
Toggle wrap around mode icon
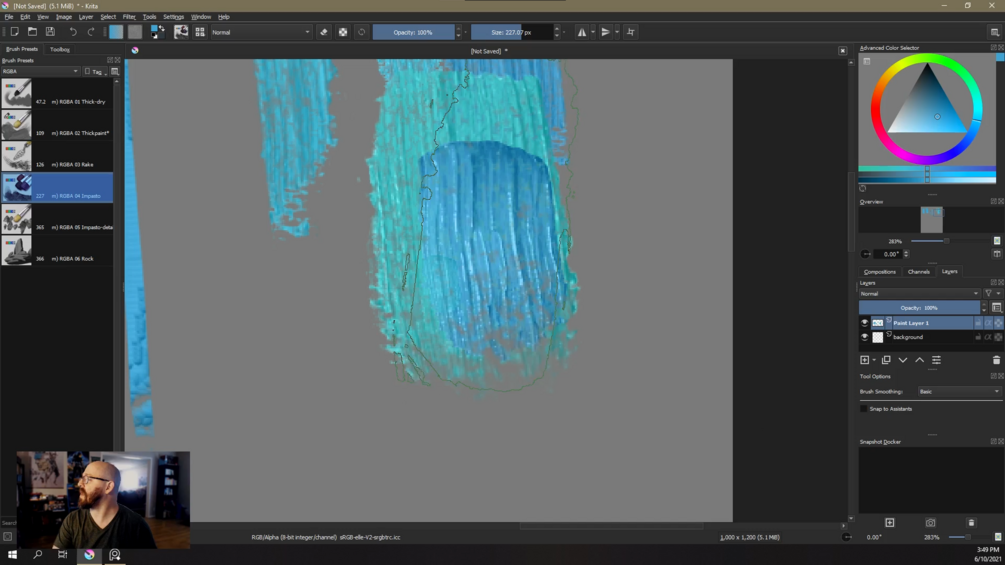coord(631,32)
